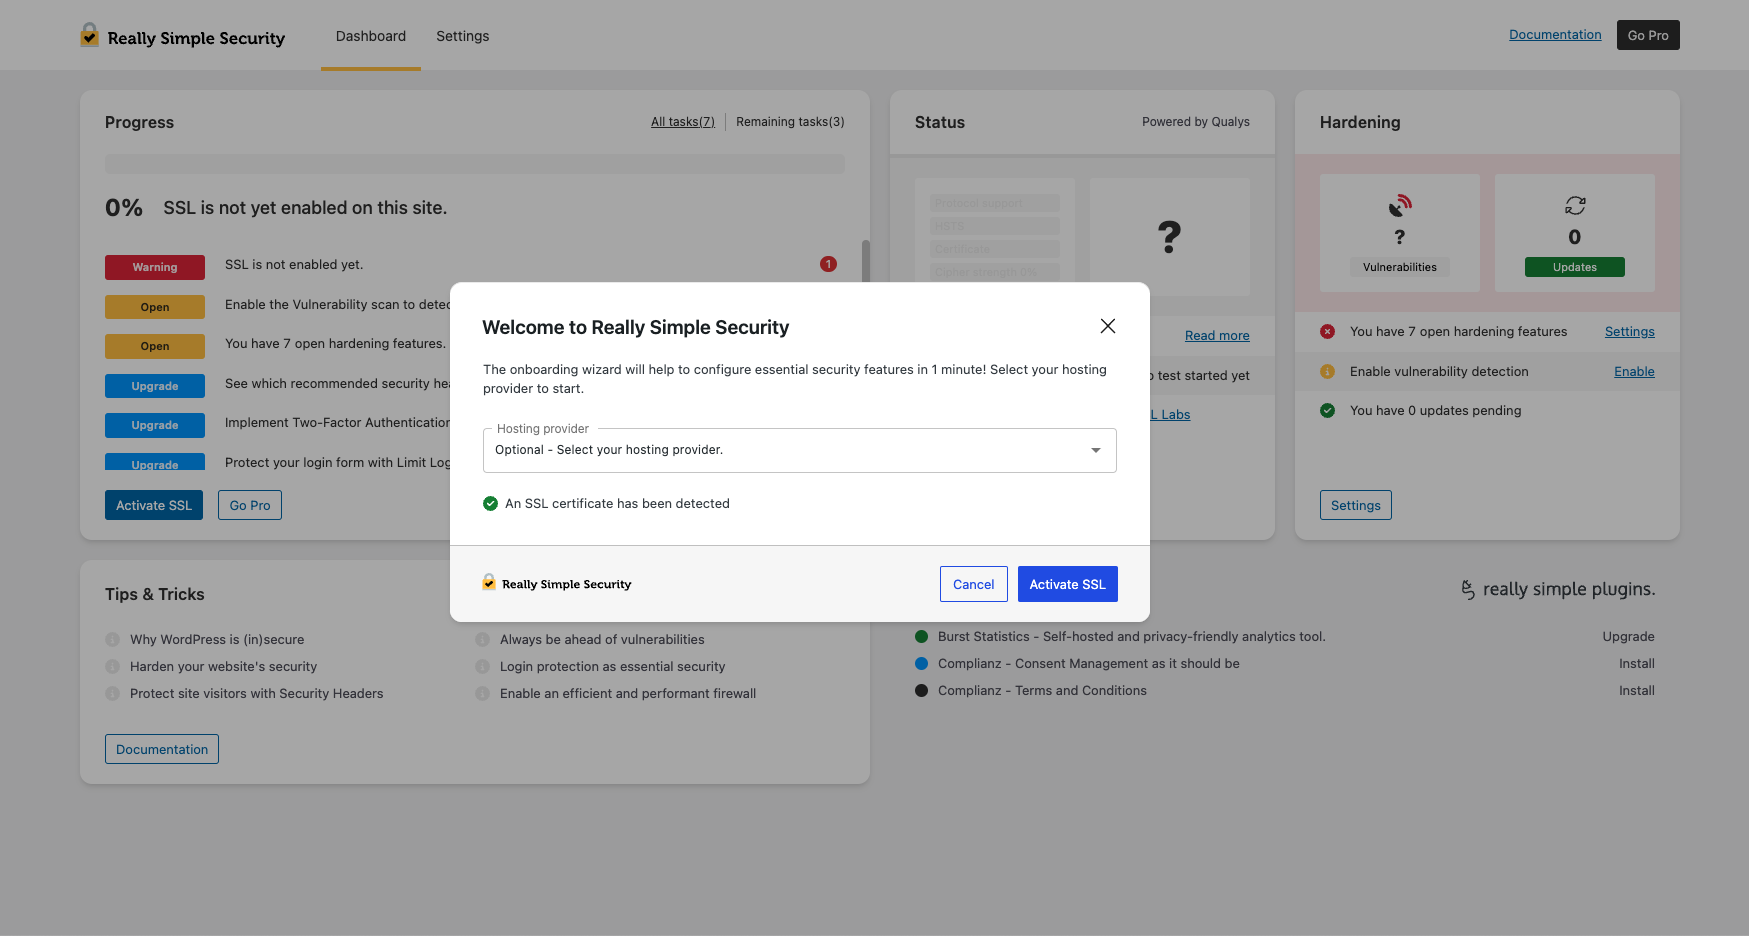Click Go Pro button in Progress panel
Screen dimensions: 1749x936
tap(250, 505)
